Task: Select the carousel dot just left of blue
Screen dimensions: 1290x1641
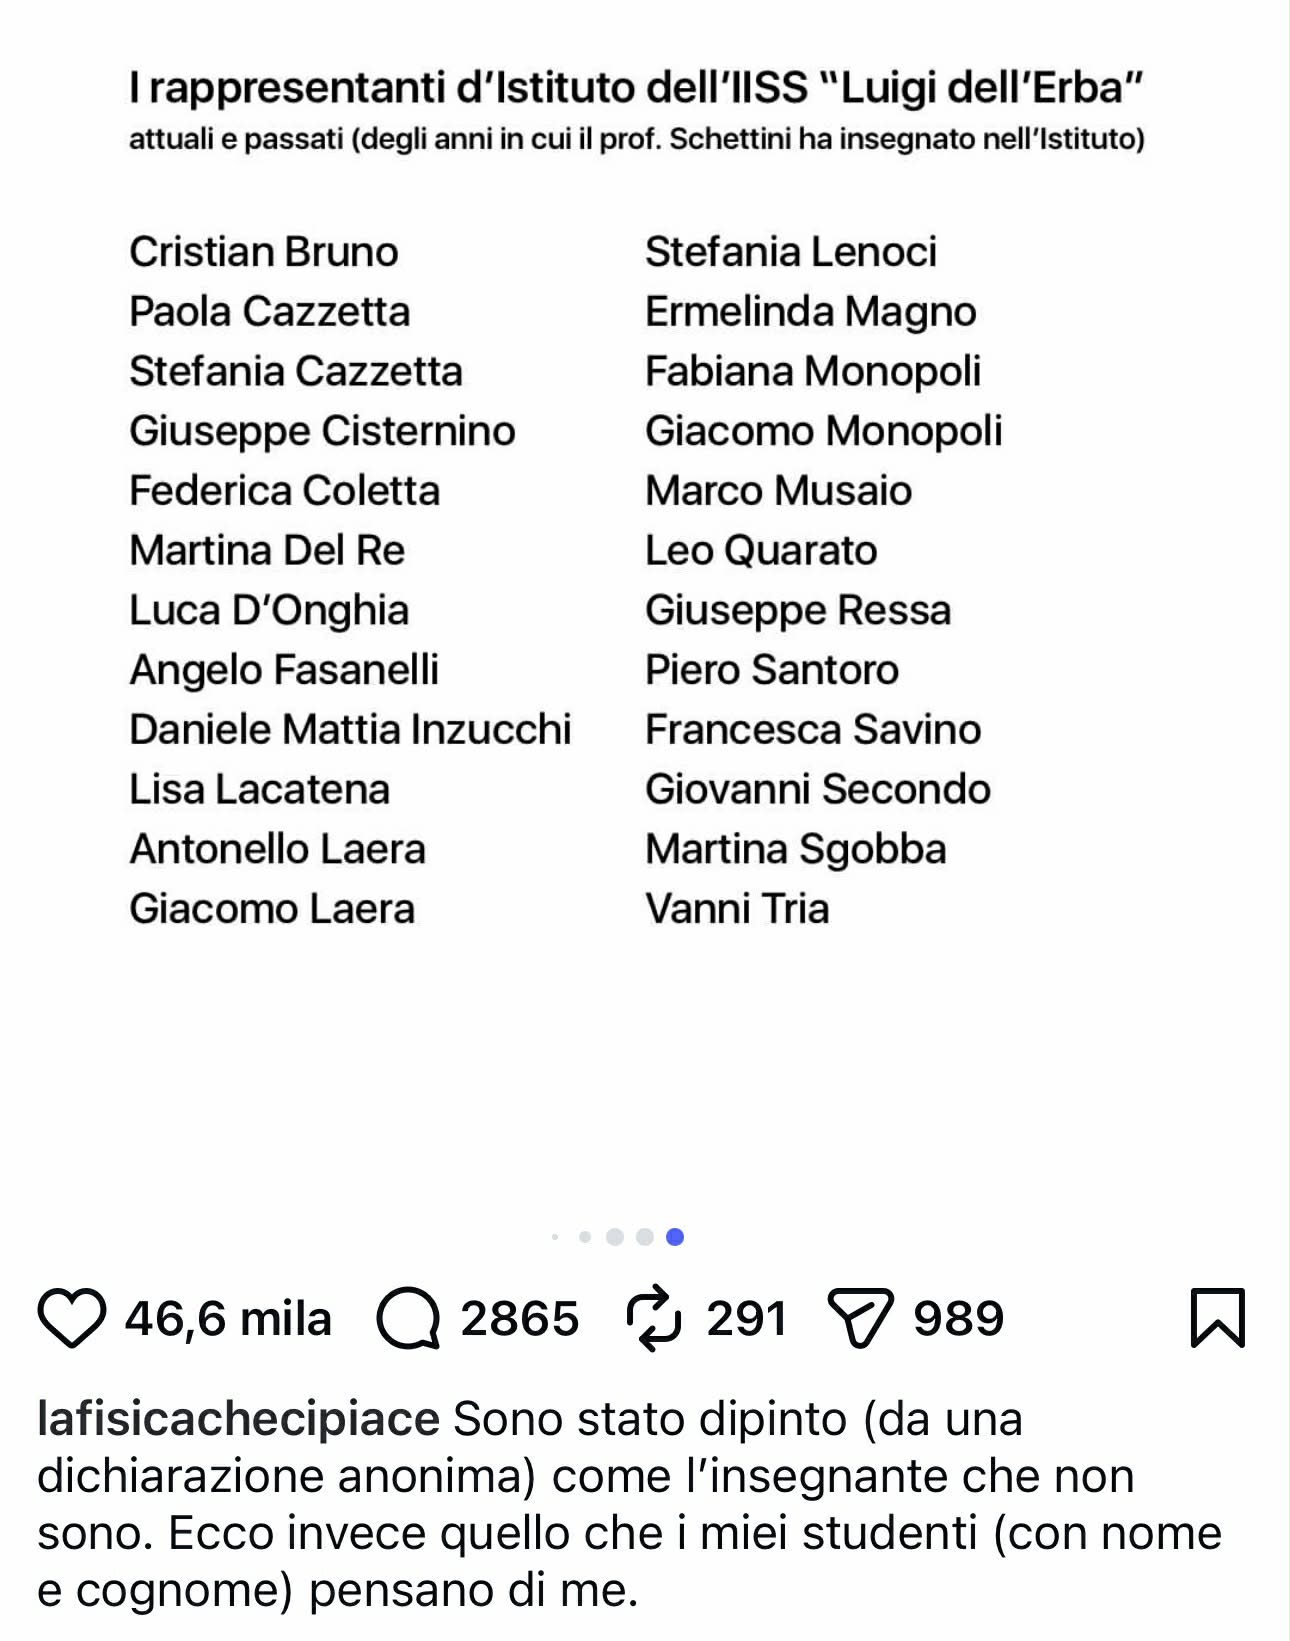Action: tap(645, 1237)
